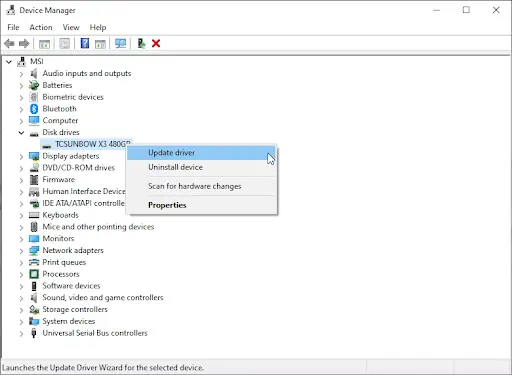This screenshot has width=512, height=375.
Task: Select the System devices label
Action: (x=69, y=321)
